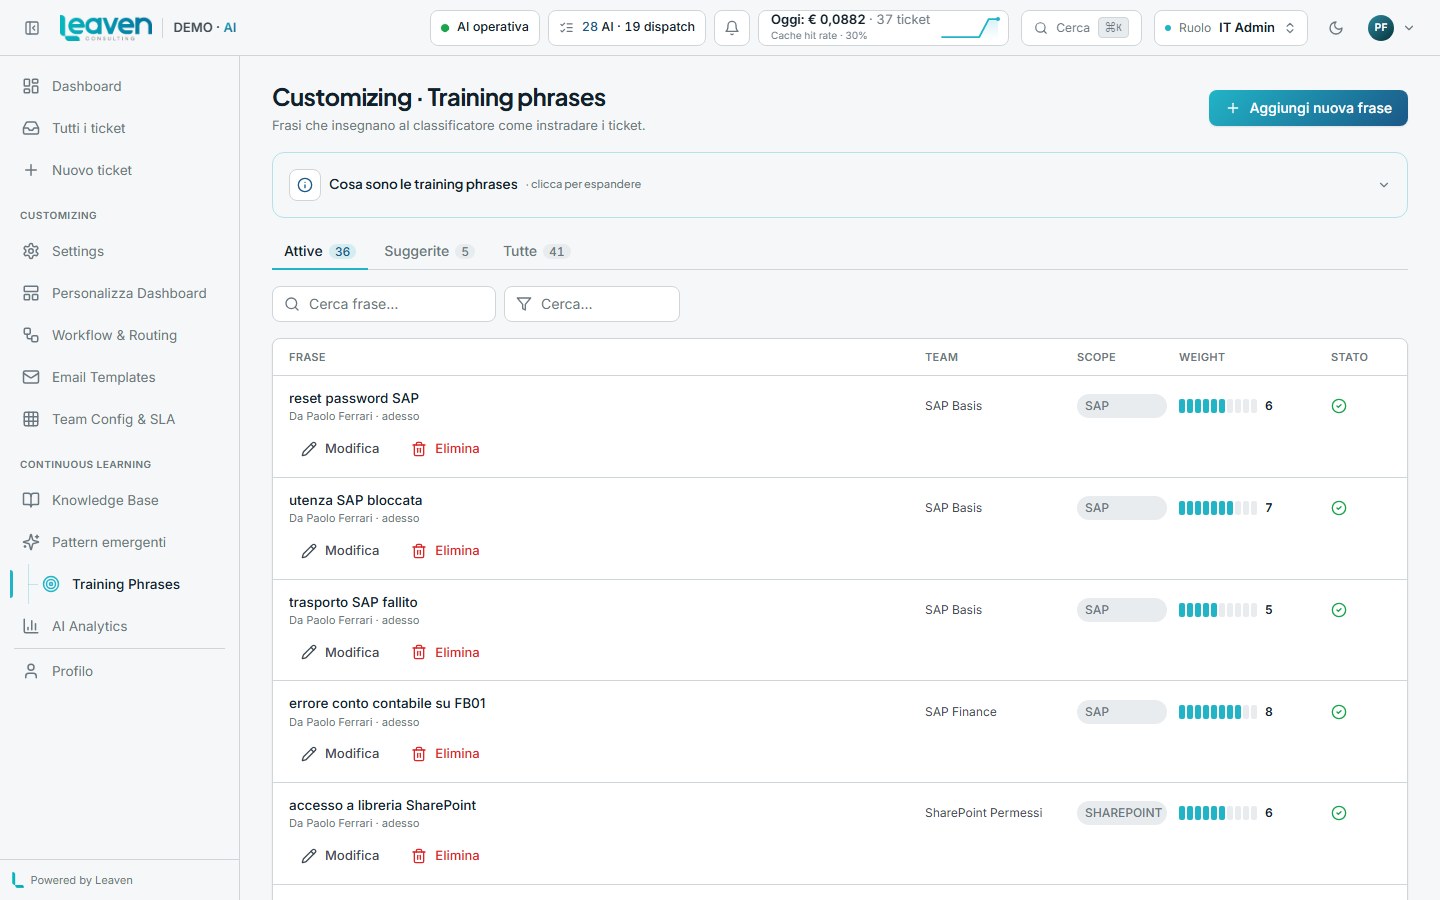
Task: Open today's cost and ticket widget
Action: point(883,28)
